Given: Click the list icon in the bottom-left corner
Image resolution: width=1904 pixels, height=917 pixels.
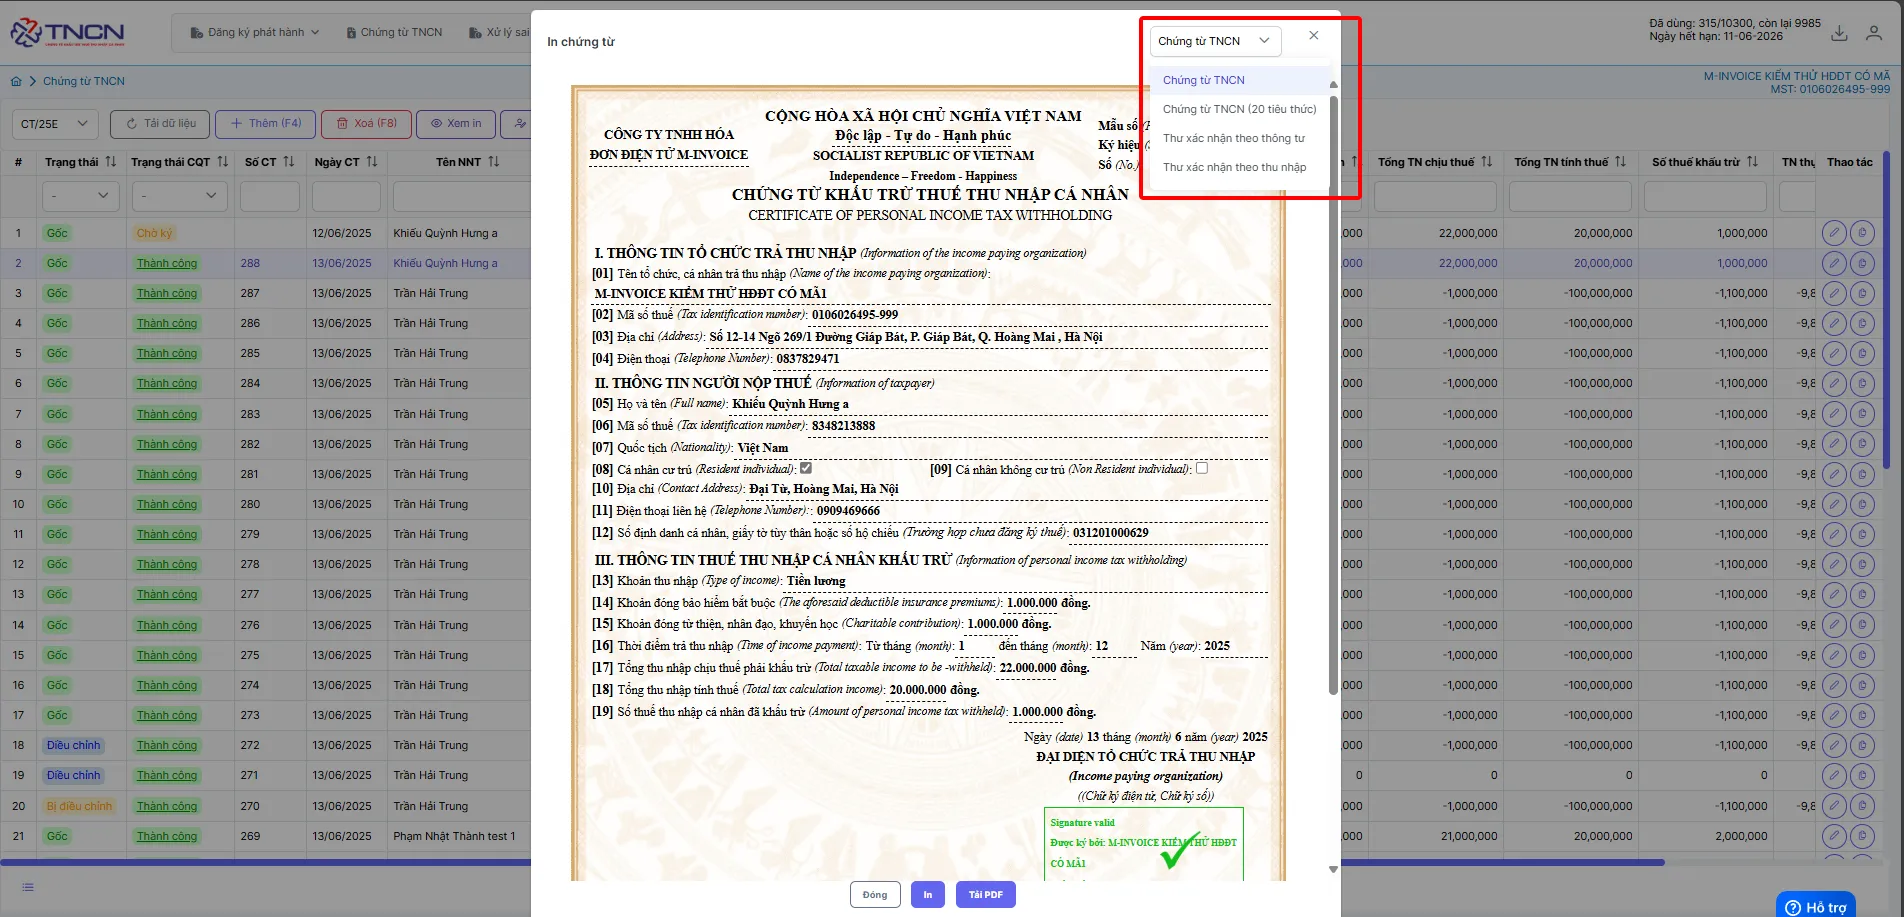Looking at the screenshot, I should 28,887.
